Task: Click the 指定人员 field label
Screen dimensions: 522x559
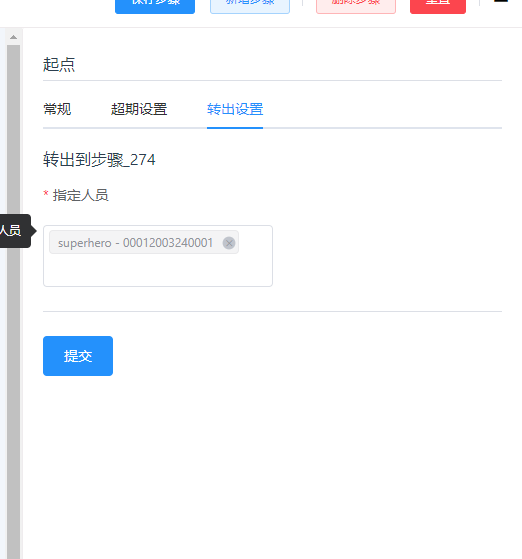Action: click(x=81, y=195)
